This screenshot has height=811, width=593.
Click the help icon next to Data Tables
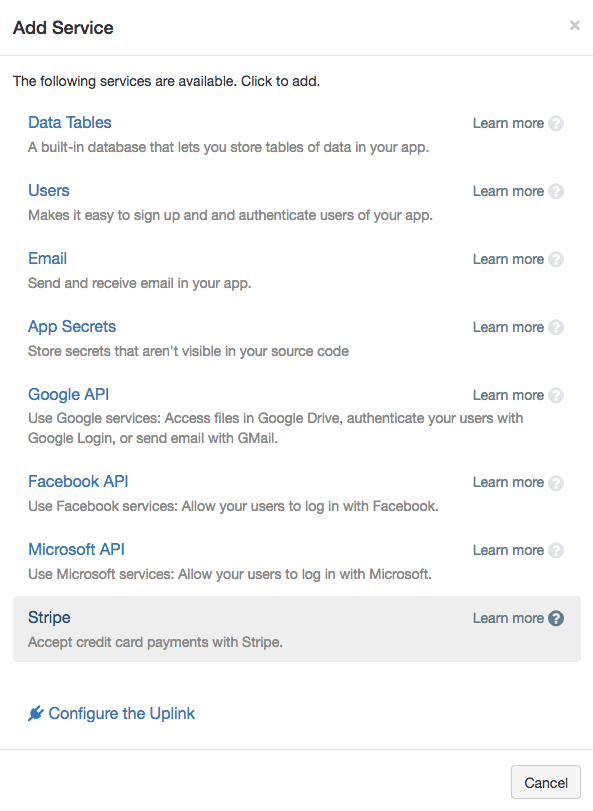[556, 124]
